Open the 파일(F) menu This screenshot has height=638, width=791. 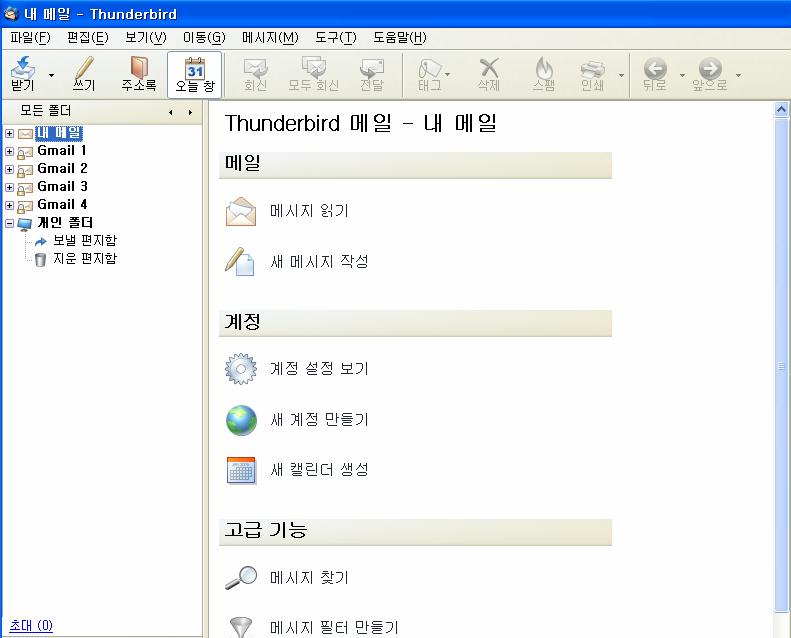30,37
